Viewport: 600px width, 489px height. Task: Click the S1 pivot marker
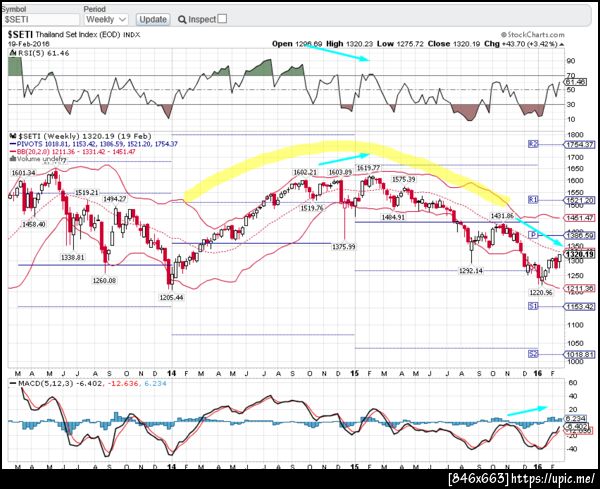(533, 306)
